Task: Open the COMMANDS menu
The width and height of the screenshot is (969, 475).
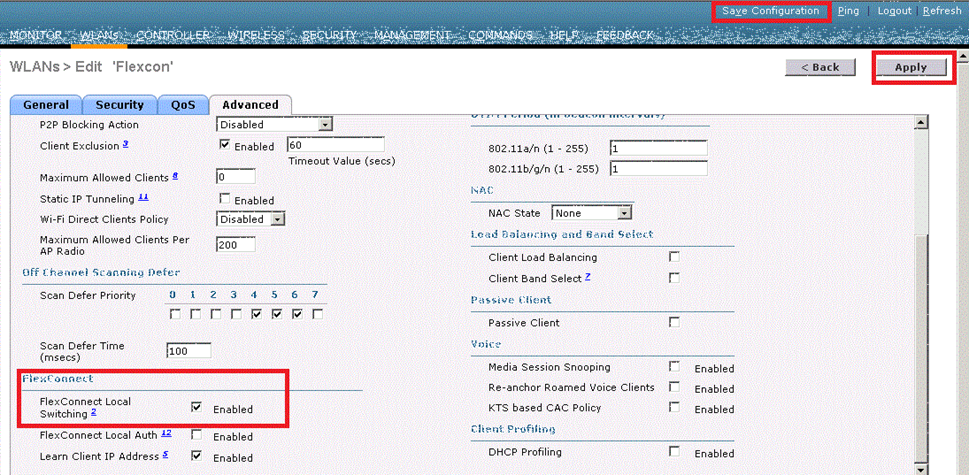Action: click(x=500, y=35)
